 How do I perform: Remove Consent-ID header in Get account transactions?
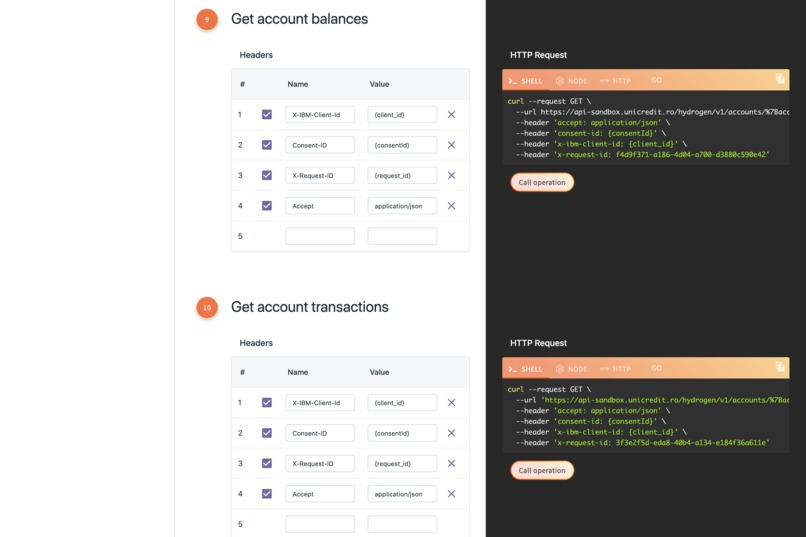click(x=451, y=433)
